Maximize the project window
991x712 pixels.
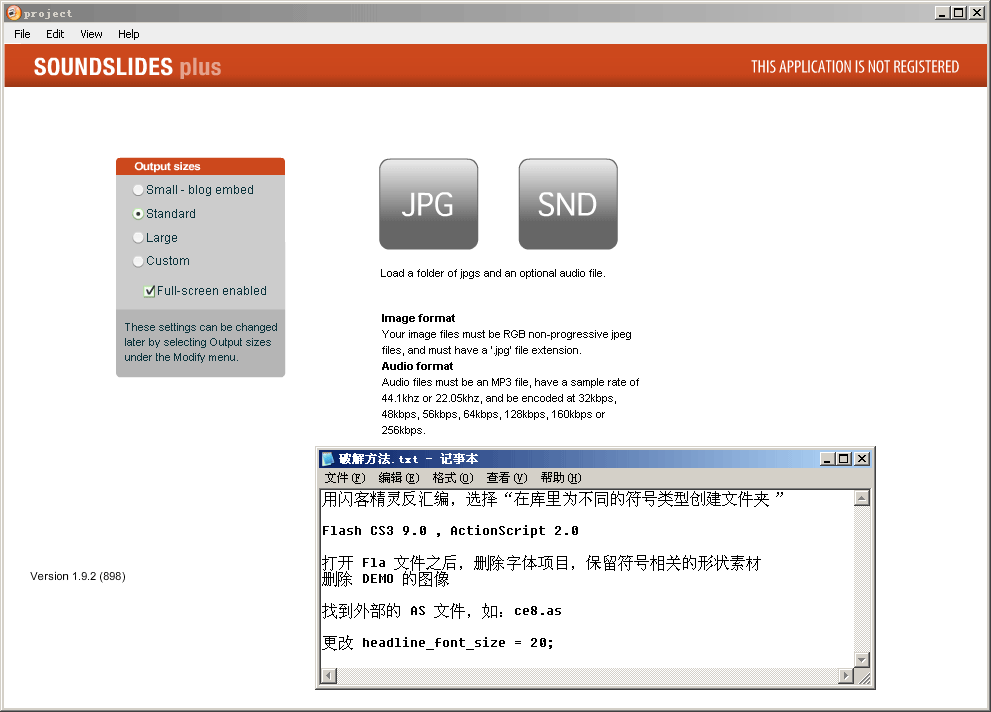click(959, 13)
